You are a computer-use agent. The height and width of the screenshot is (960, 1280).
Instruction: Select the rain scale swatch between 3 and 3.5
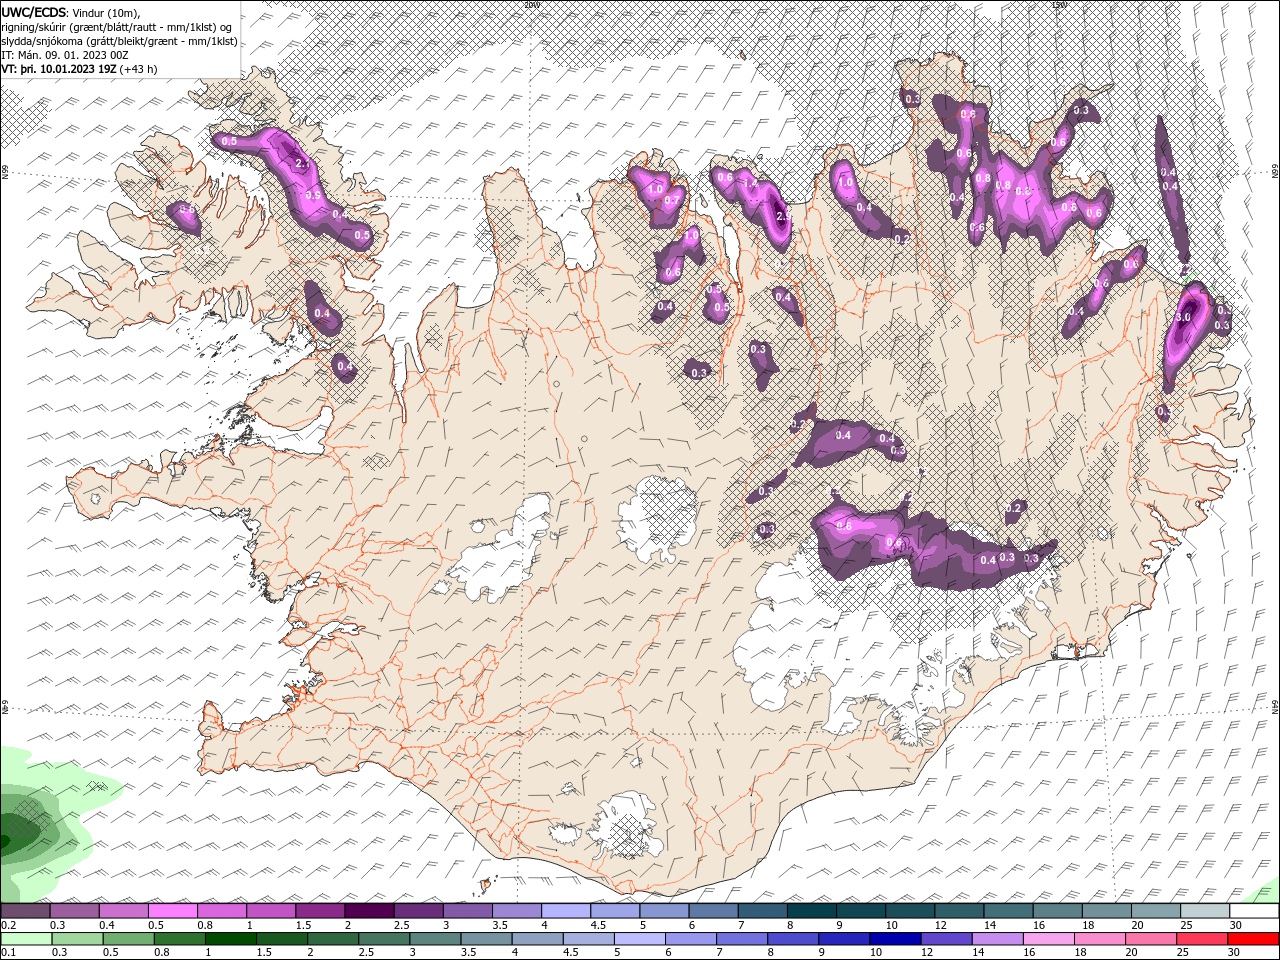point(435,939)
